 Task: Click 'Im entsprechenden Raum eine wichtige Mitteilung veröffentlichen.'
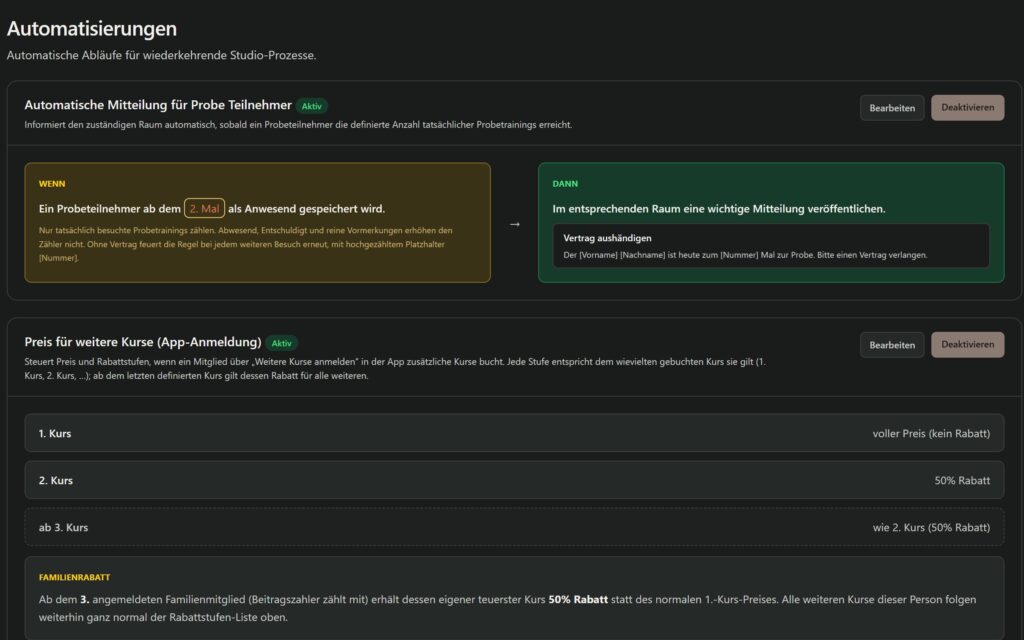(719, 209)
